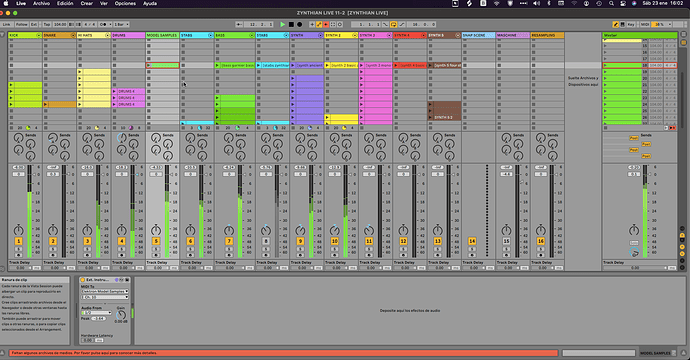Image resolution: width=690 pixels, height=360 pixels.
Task: Toggle the computer MIDI keyboard icon
Action: [x=622, y=25]
